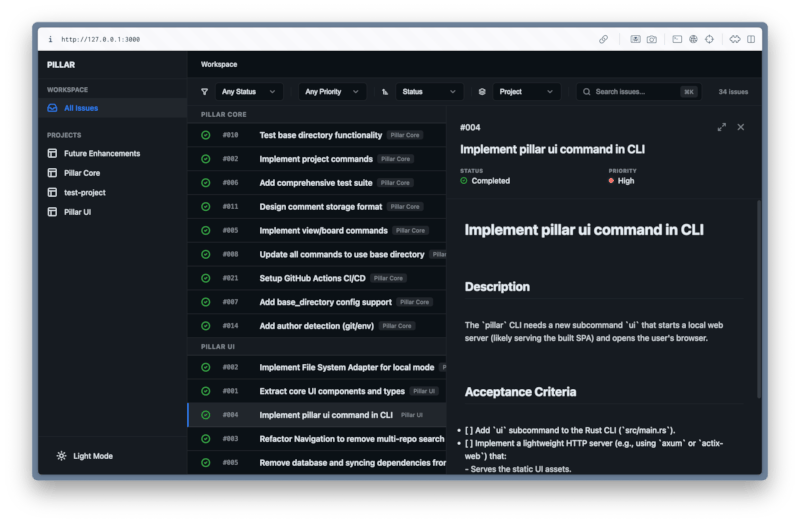Open the Any Status filter dropdown

pos(238,92)
